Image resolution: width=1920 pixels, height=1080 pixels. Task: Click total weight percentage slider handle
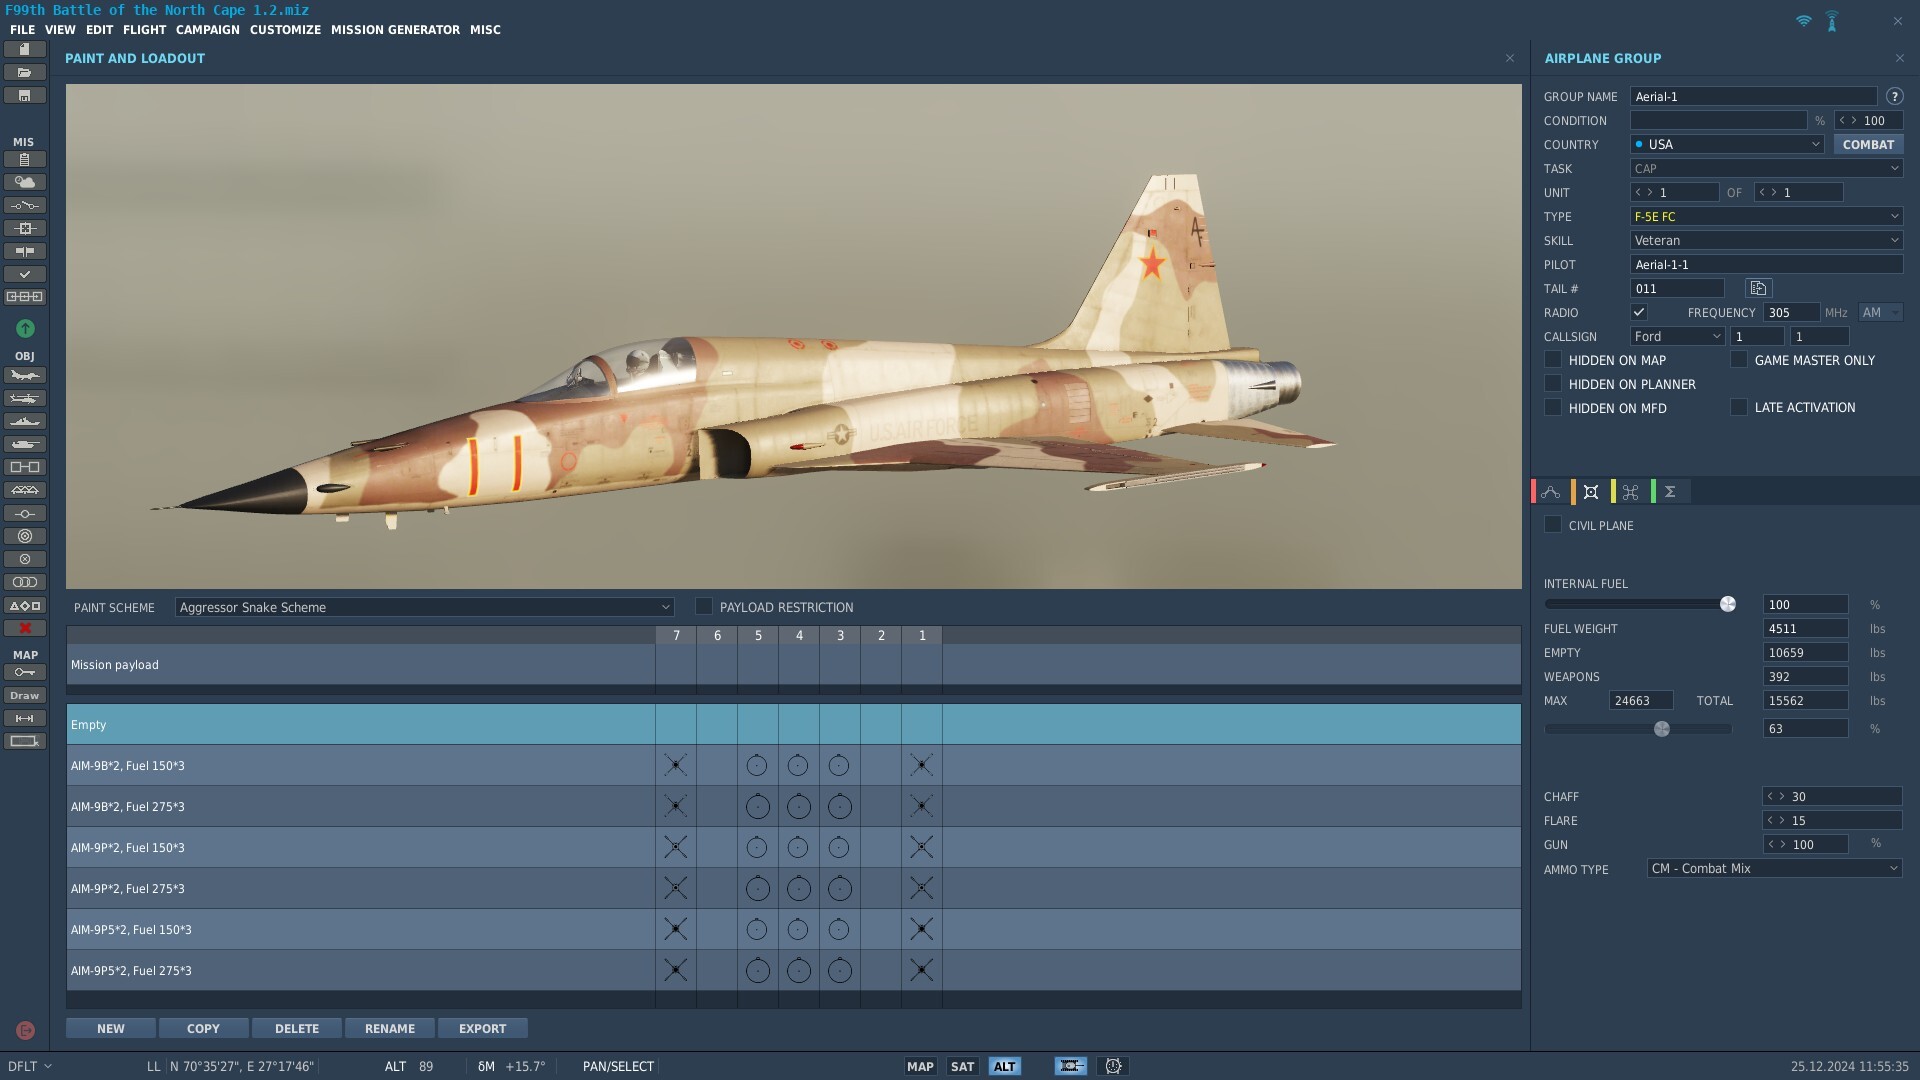1662,729
